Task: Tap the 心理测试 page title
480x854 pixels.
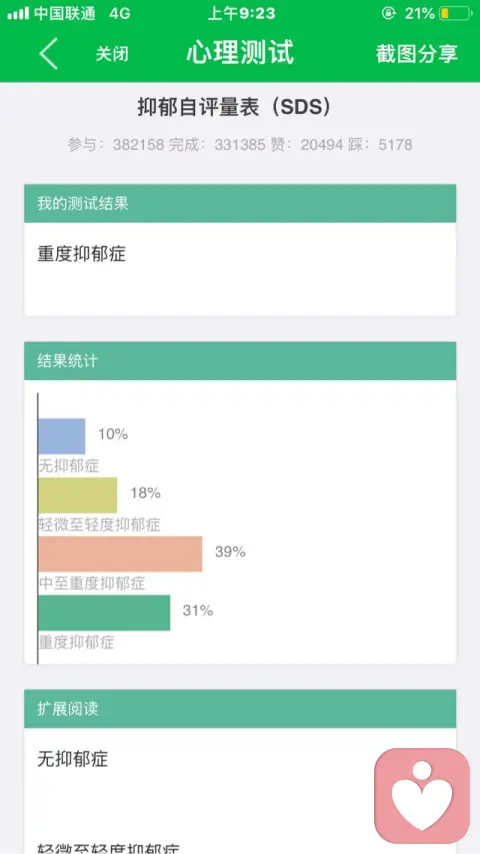Action: tap(240, 53)
